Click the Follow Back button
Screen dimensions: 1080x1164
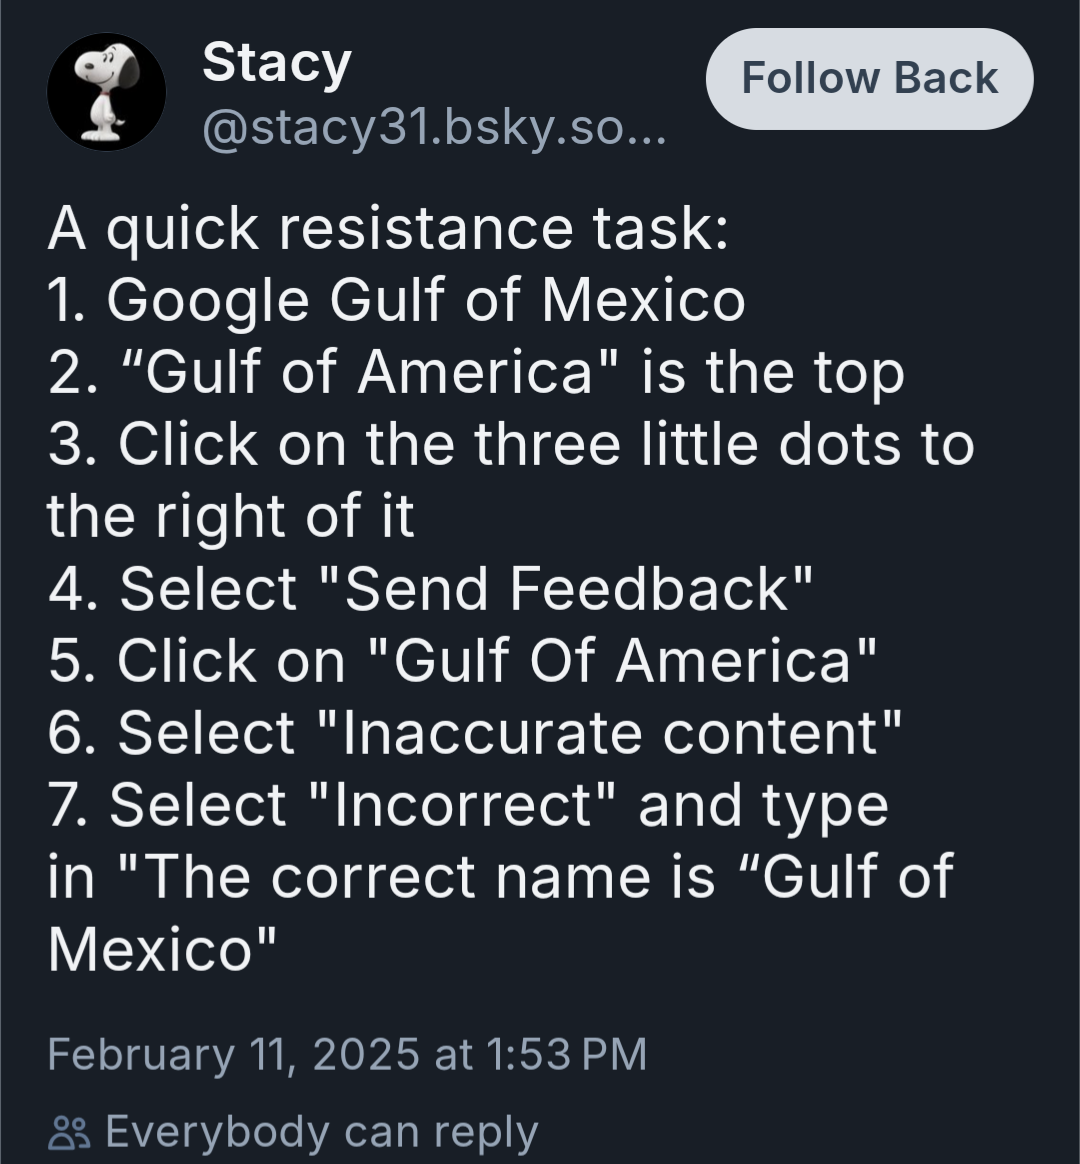869,79
